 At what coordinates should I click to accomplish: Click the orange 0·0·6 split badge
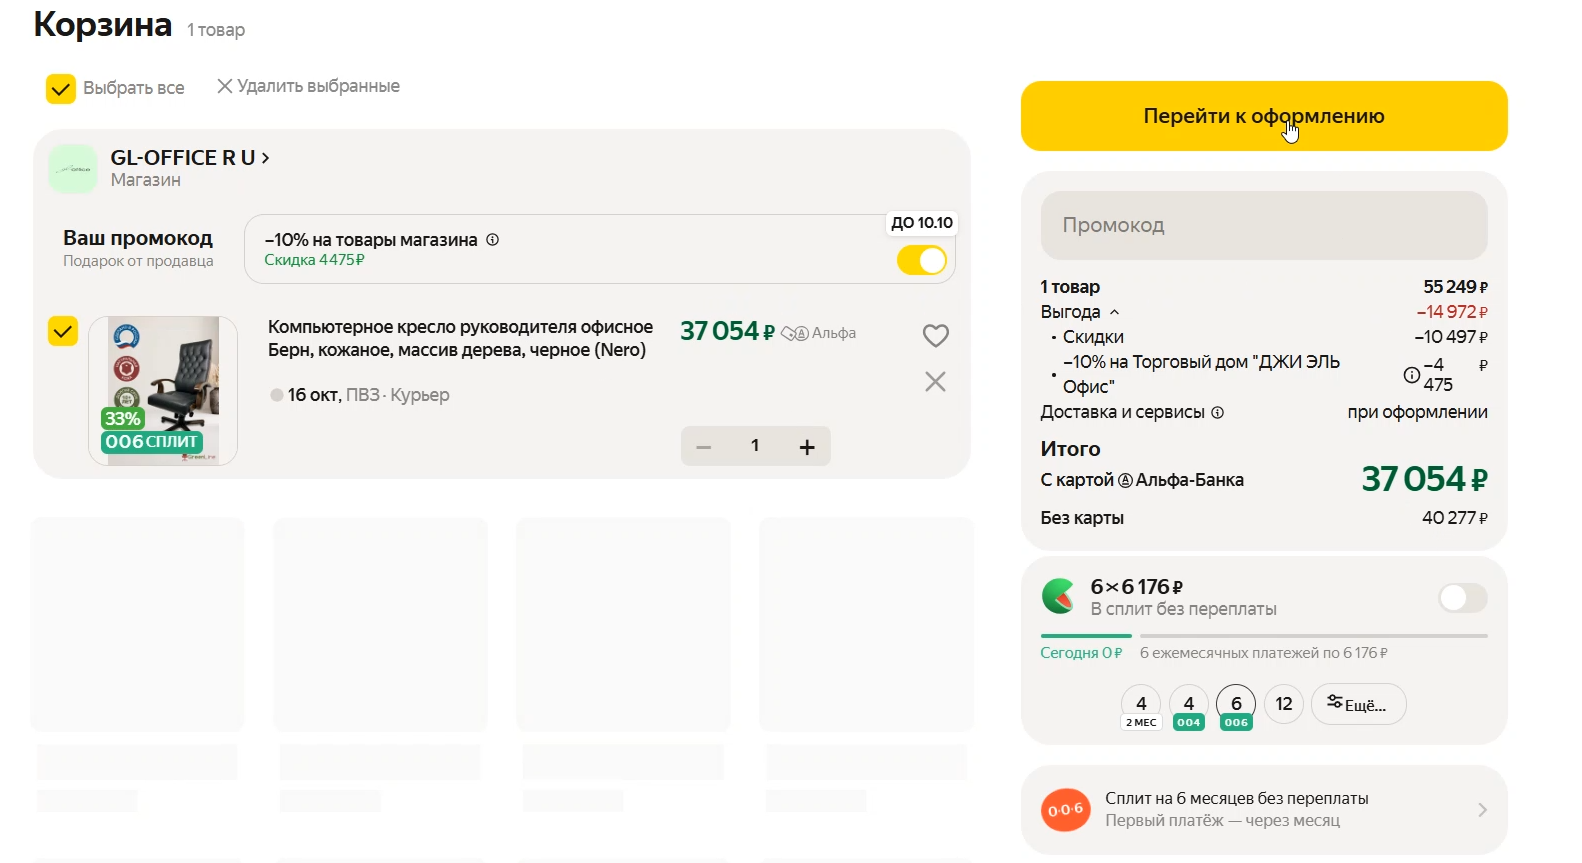pyautogui.click(x=1065, y=810)
